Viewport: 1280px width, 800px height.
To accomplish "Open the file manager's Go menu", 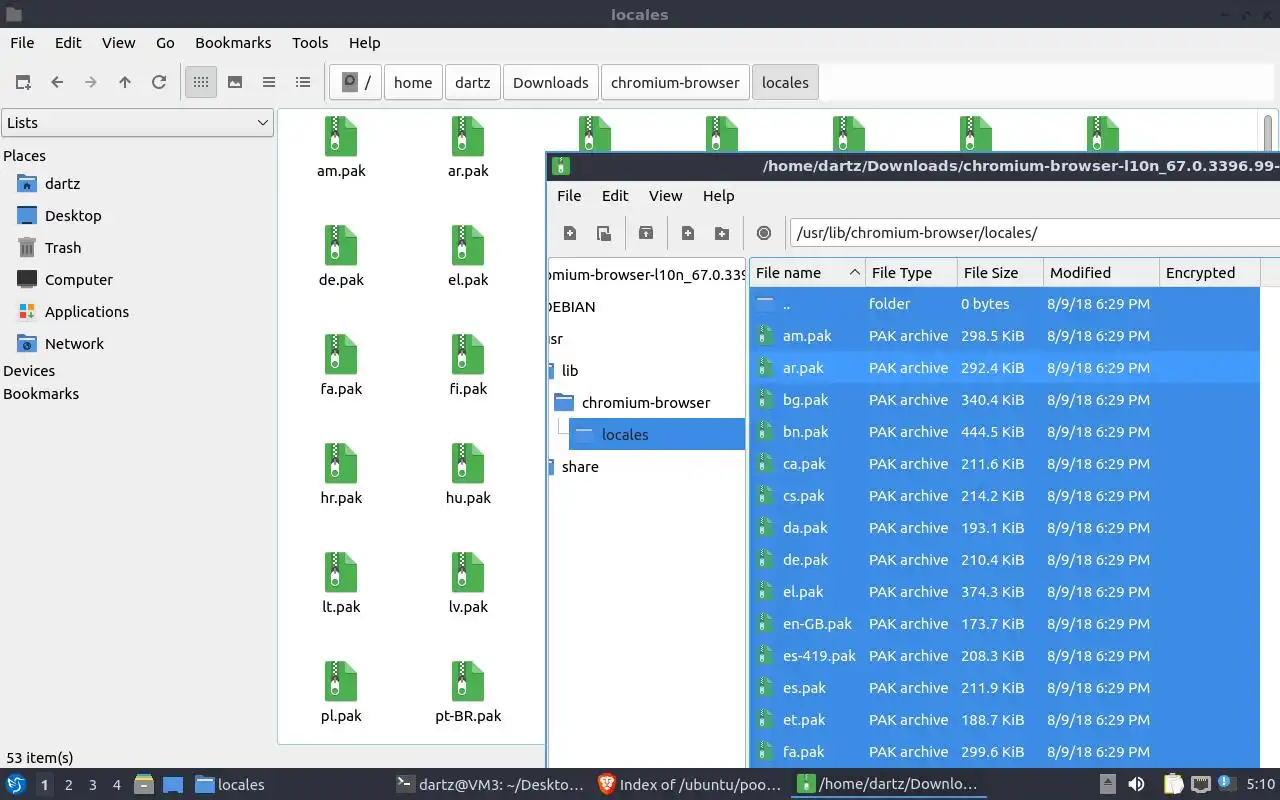I will point(165,43).
